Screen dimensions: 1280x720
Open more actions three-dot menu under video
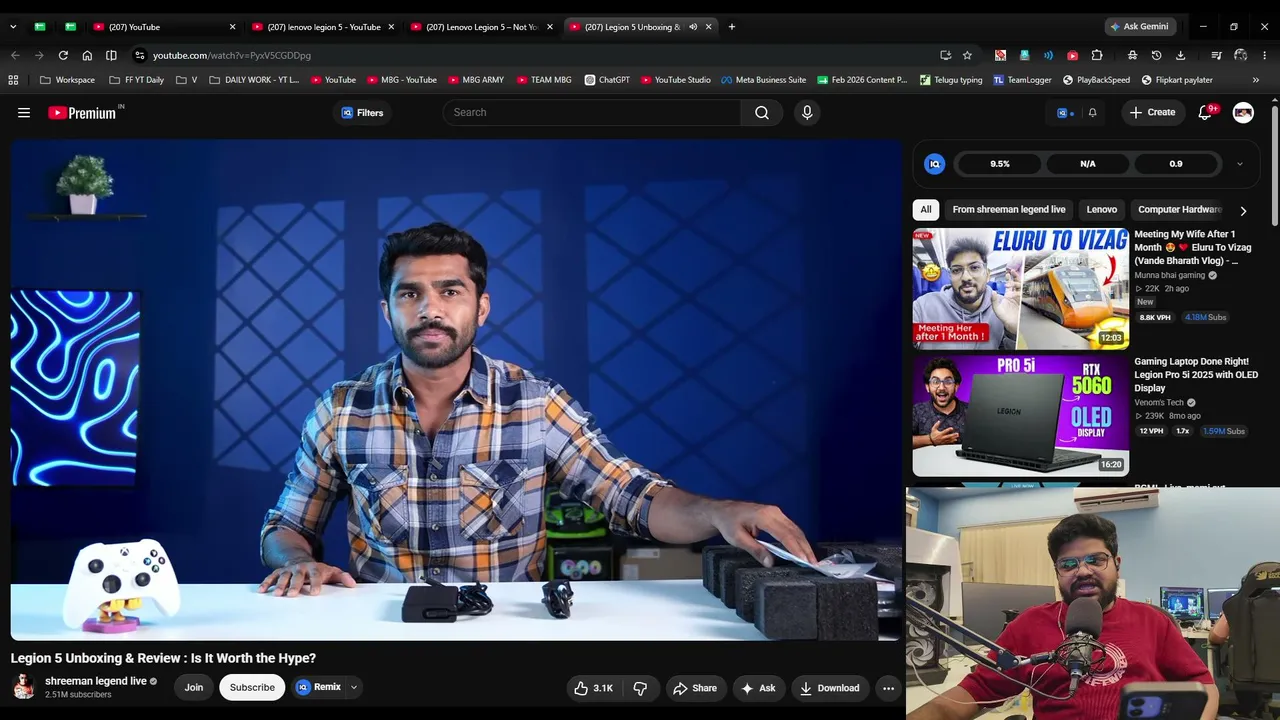tap(888, 688)
